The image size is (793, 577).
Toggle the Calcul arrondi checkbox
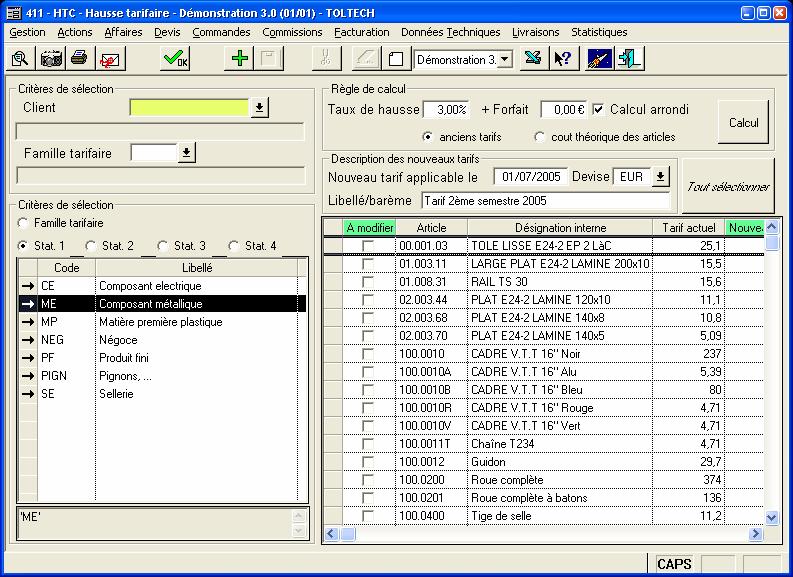[598, 109]
